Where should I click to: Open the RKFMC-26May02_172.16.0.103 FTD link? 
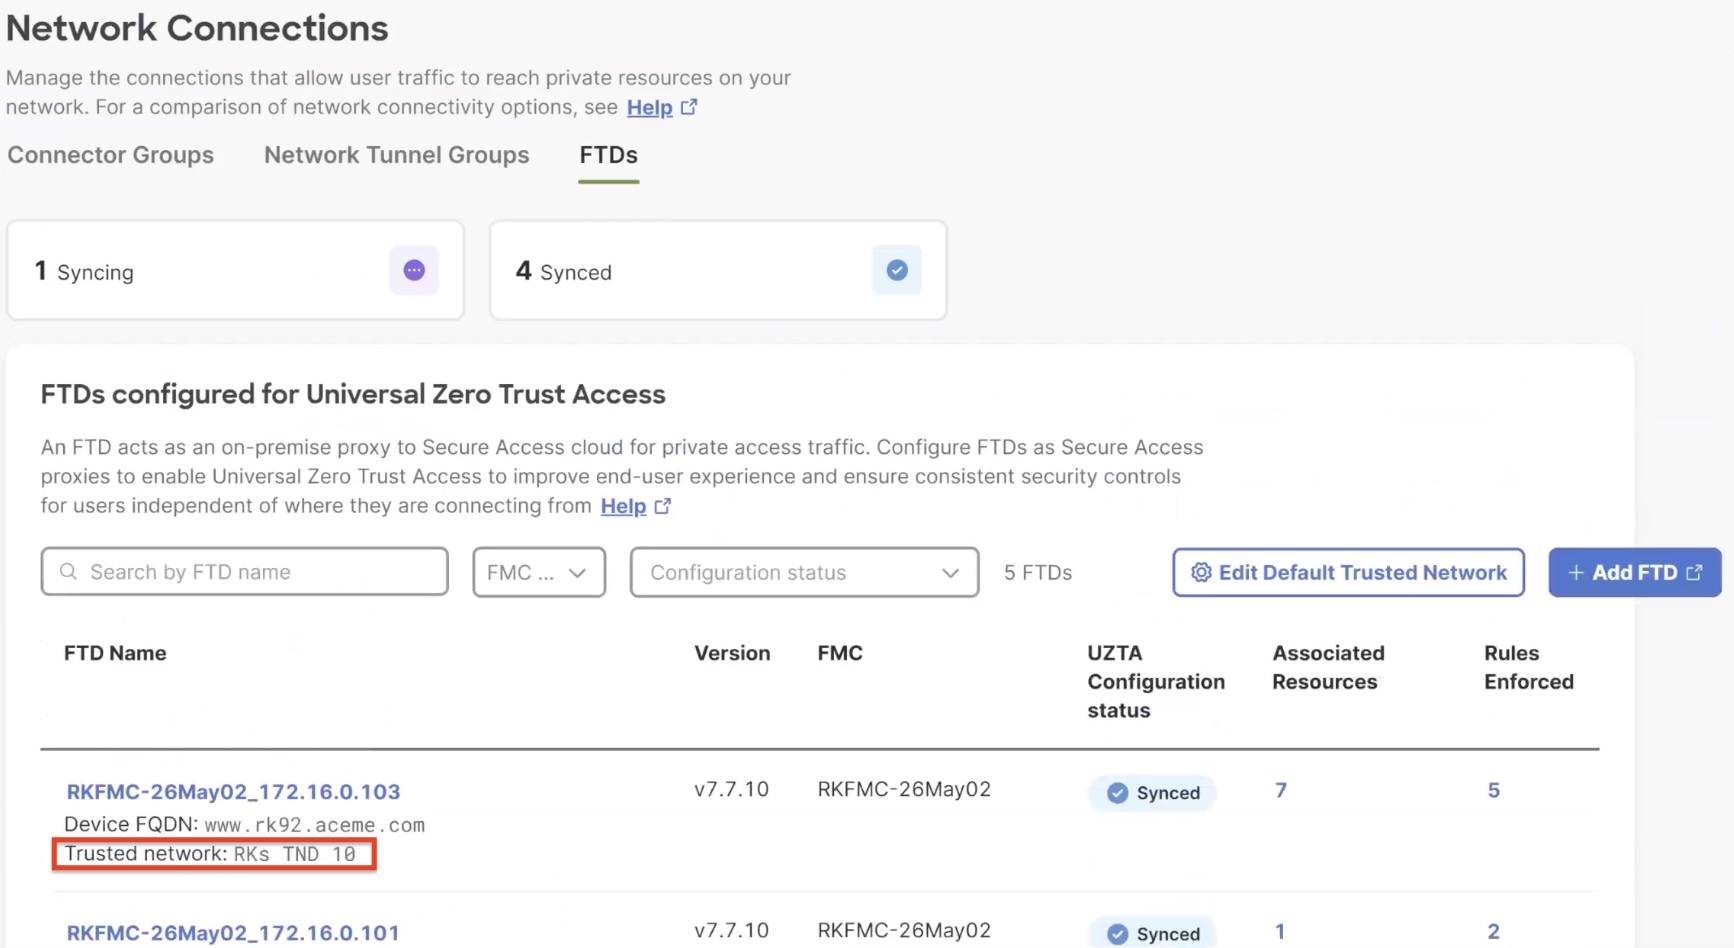[x=233, y=791]
